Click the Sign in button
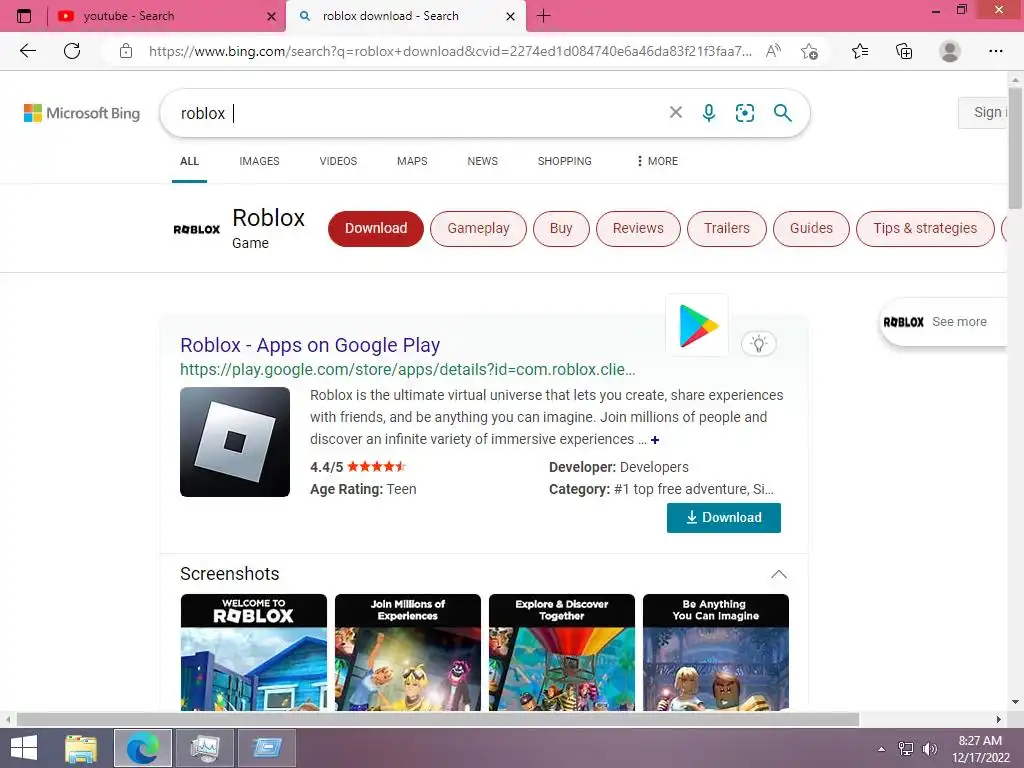The width and height of the screenshot is (1024, 768). click(985, 112)
